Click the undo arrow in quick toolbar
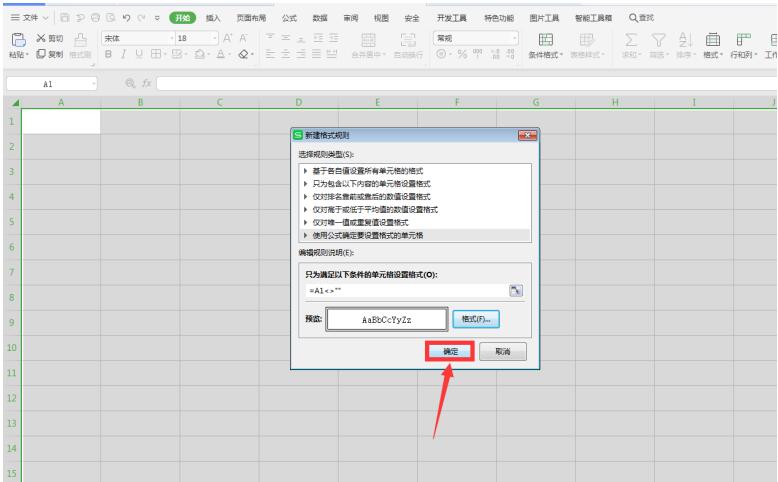778x482 pixels. (x=127, y=18)
